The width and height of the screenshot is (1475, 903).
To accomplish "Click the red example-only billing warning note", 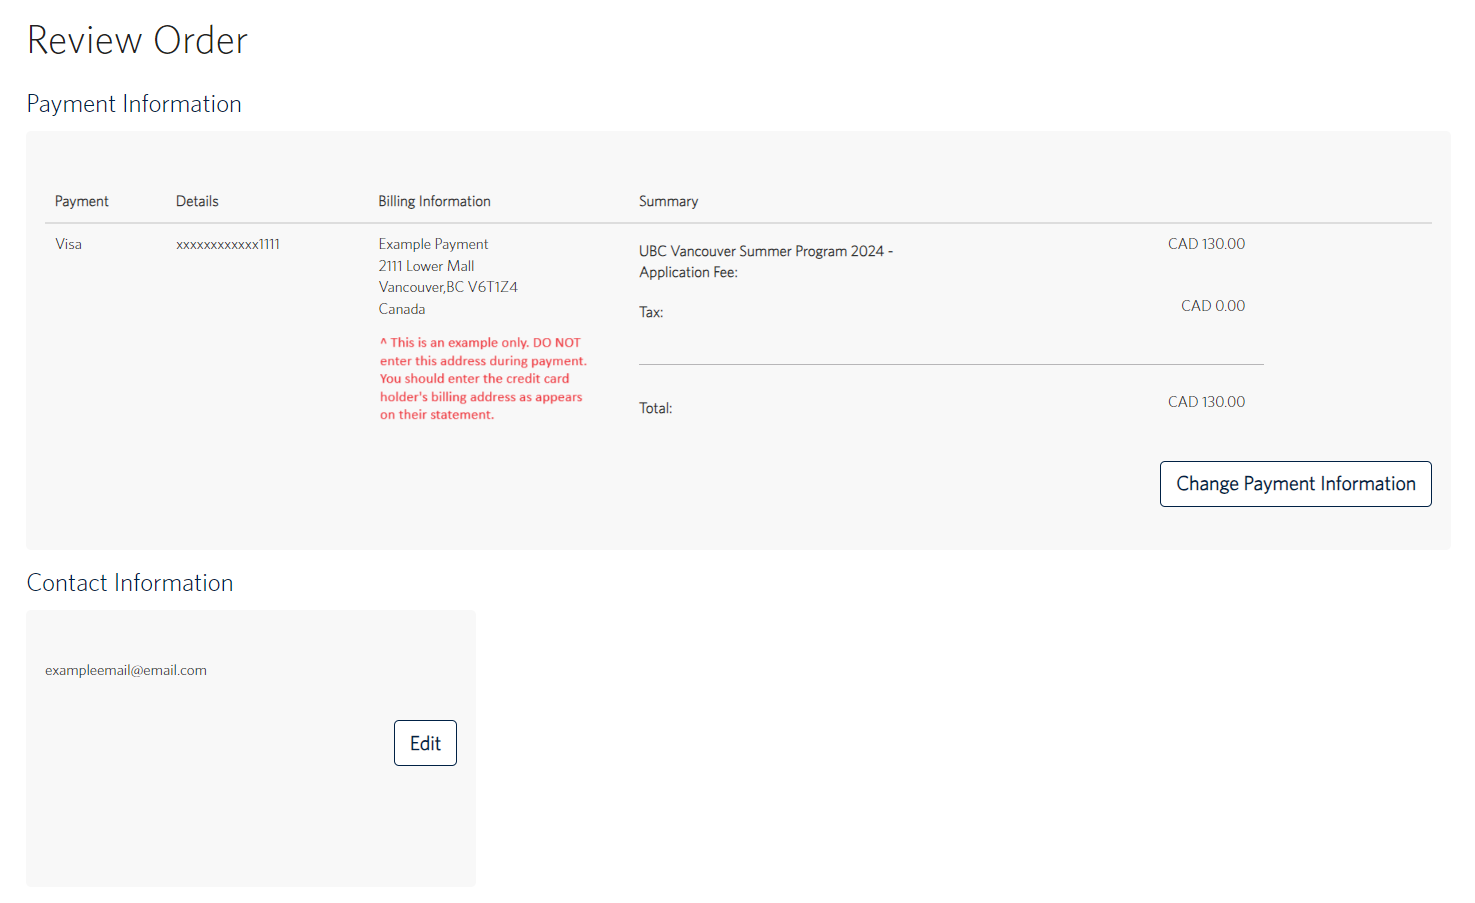I will 482,378.
